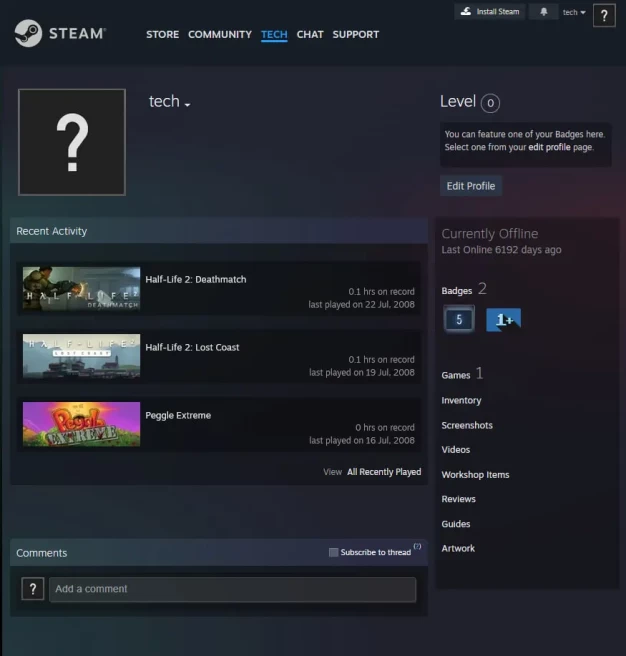
Task: Click the large profile avatar image
Action: coord(72,142)
